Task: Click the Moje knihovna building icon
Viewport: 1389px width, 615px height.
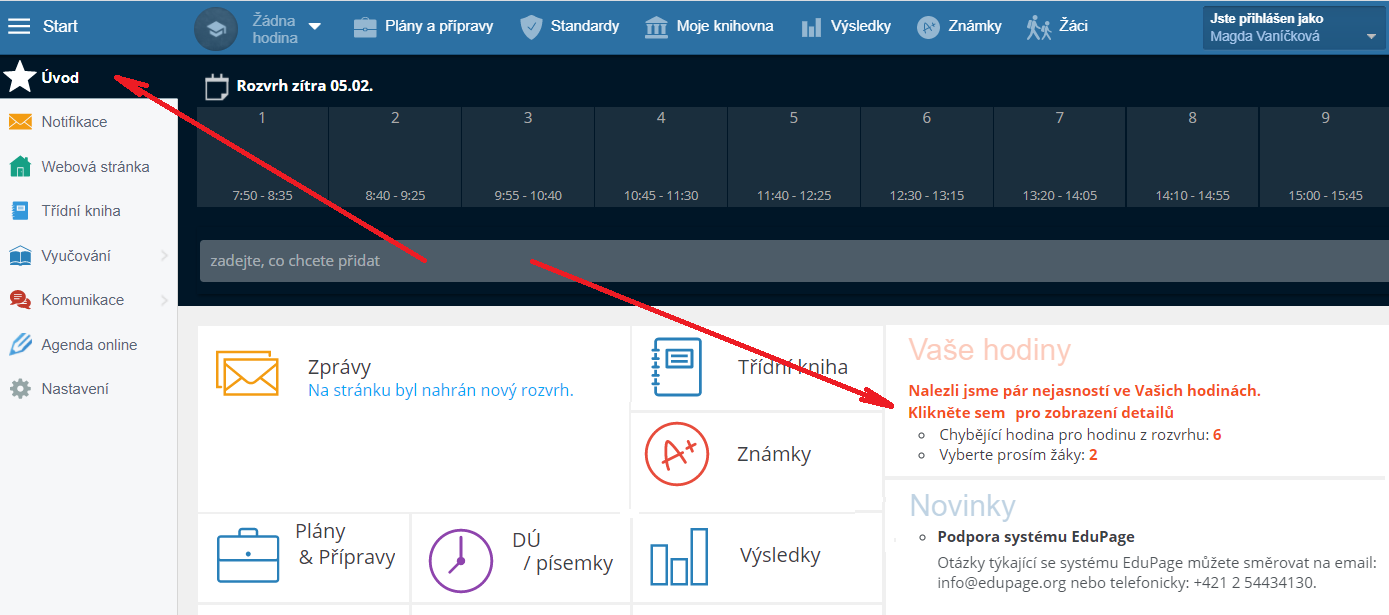Action: tap(657, 27)
